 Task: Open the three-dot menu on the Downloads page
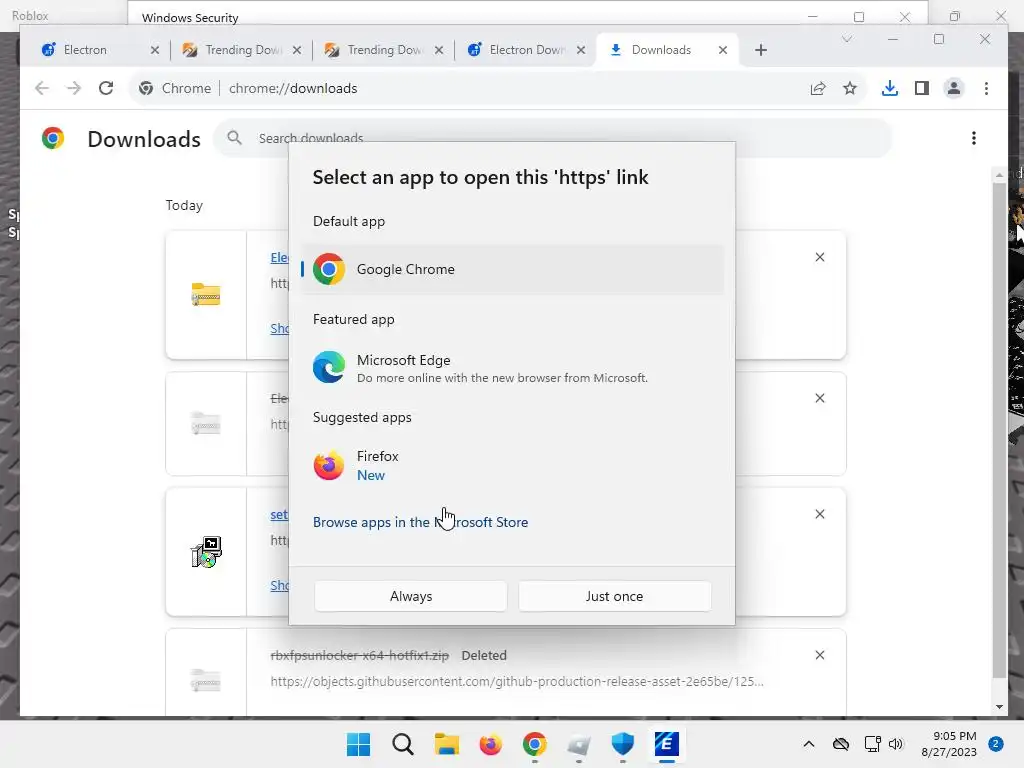coord(973,138)
